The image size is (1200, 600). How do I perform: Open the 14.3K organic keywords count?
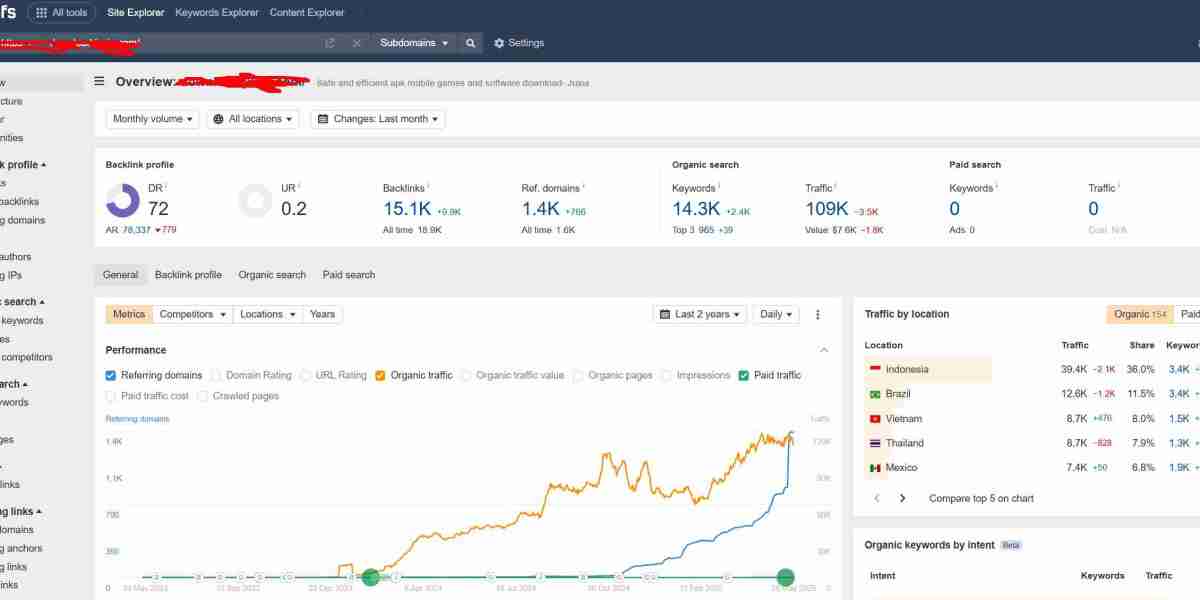[696, 209]
